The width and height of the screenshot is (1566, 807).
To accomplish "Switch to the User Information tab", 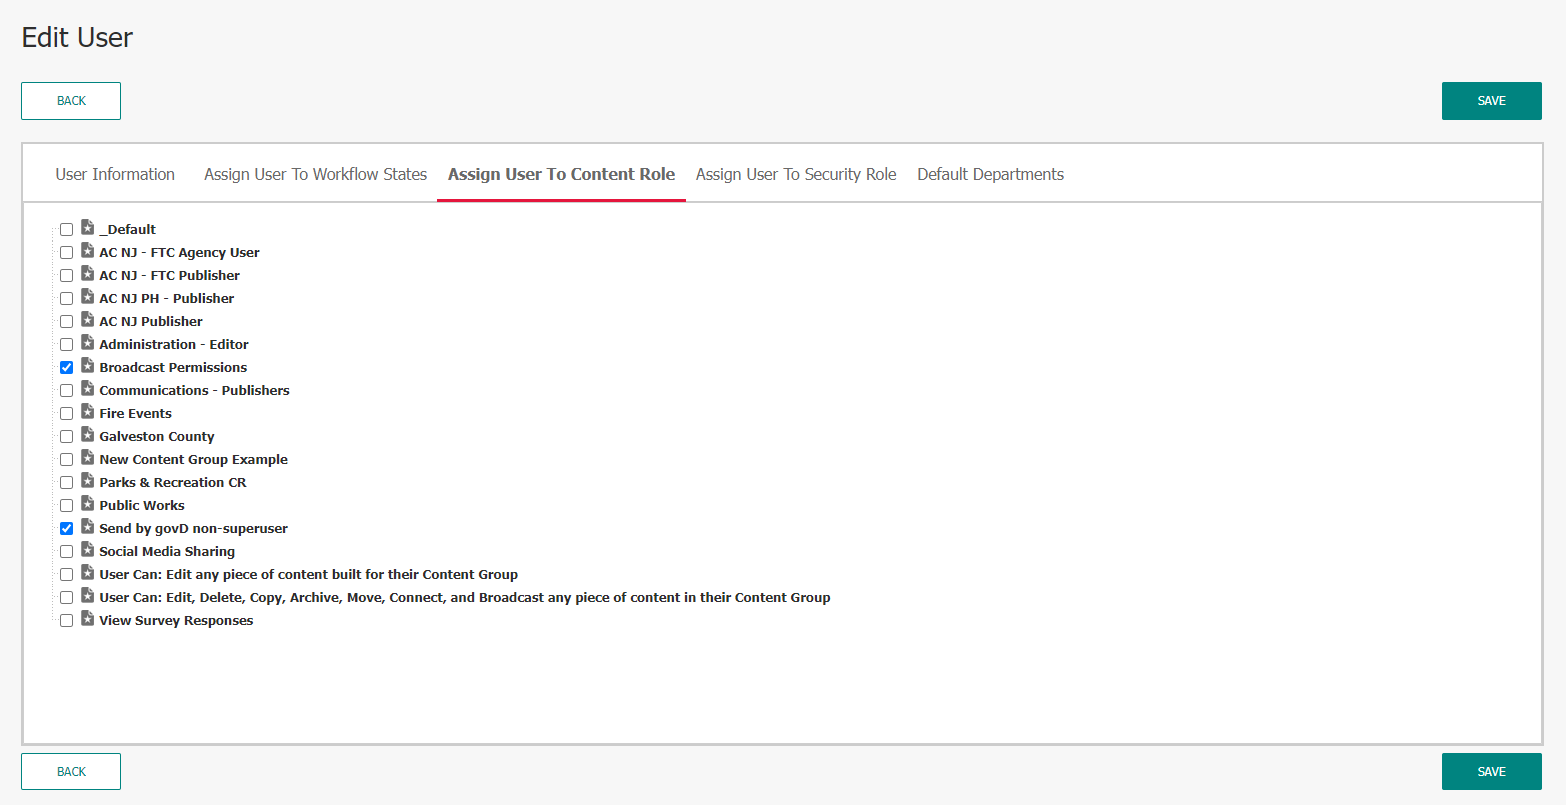I will [115, 173].
